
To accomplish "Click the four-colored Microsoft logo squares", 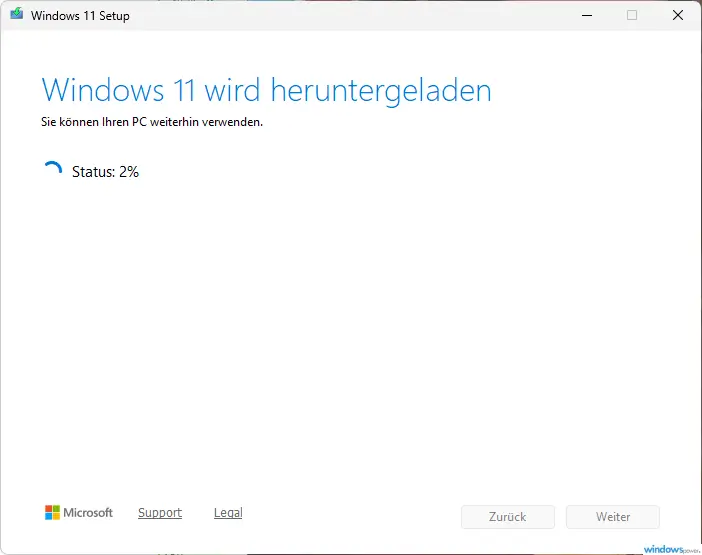I will pyautogui.click(x=52, y=513).
